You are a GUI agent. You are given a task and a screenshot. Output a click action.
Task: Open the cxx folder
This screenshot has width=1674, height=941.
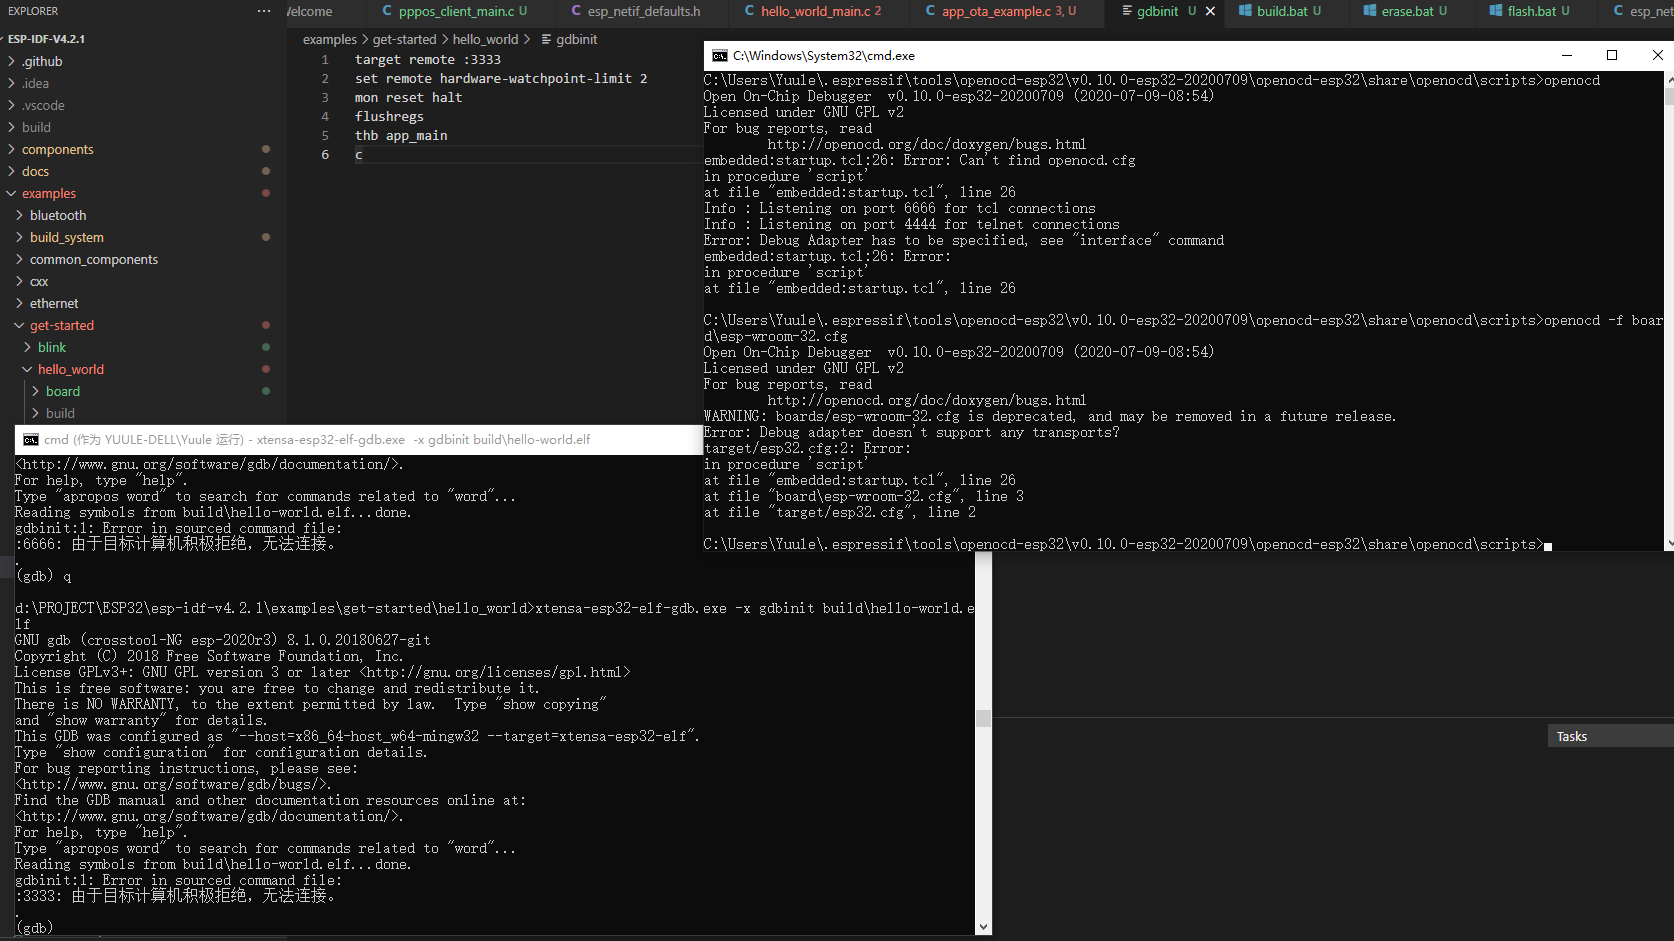coord(39,281)
